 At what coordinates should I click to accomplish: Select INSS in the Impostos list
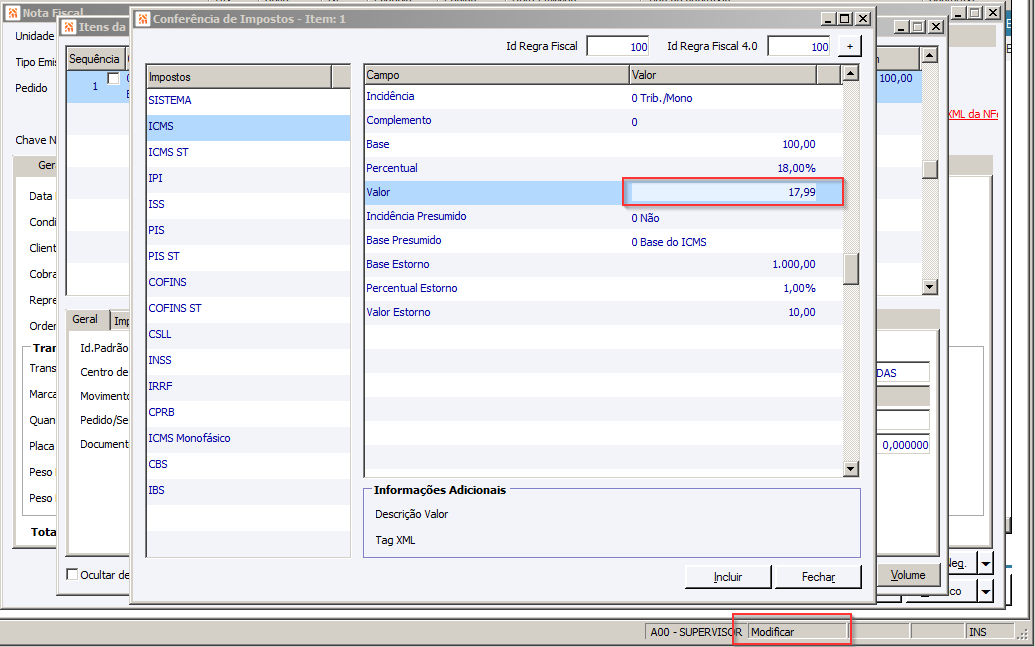pos(248,360)
